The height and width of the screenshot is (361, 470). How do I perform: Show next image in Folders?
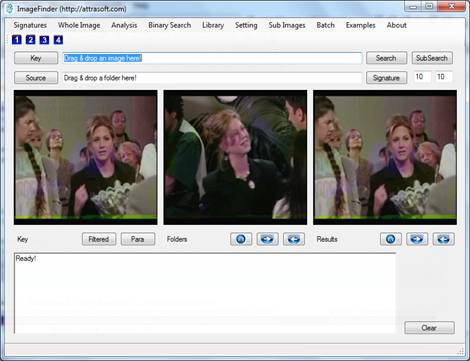(x=267, y=239)
